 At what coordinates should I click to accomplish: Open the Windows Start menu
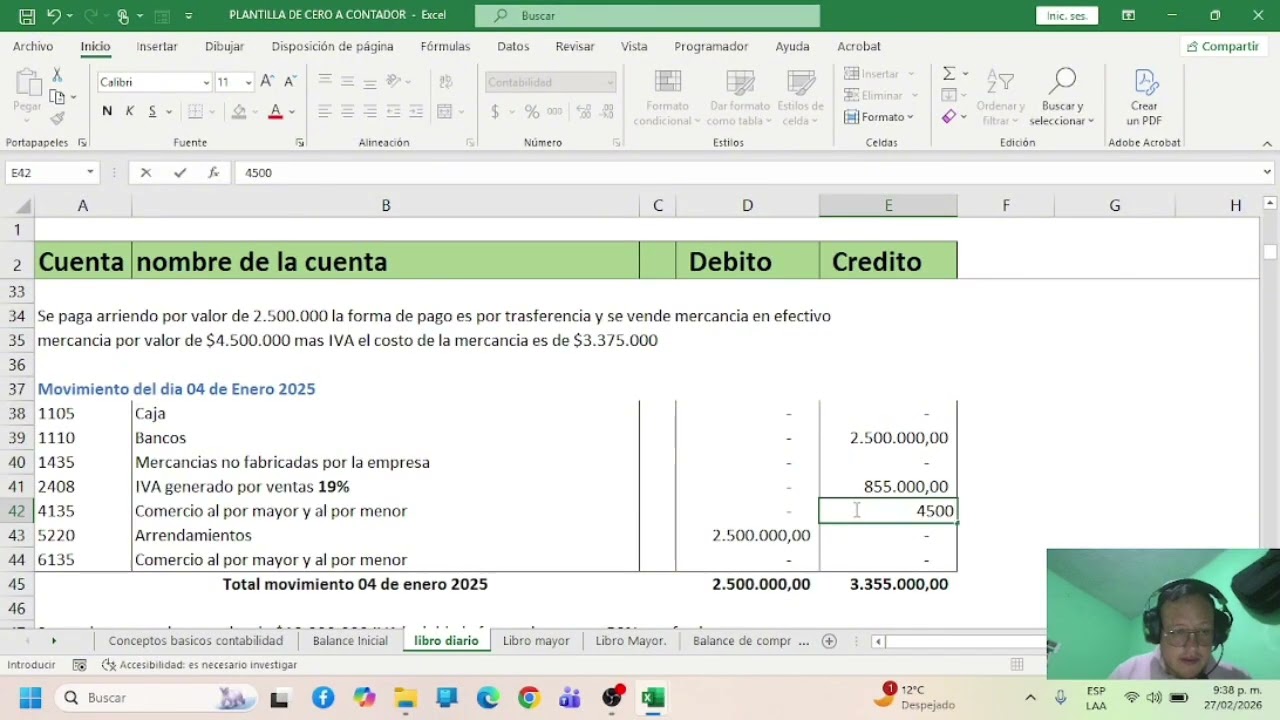[x=30, y=698]
